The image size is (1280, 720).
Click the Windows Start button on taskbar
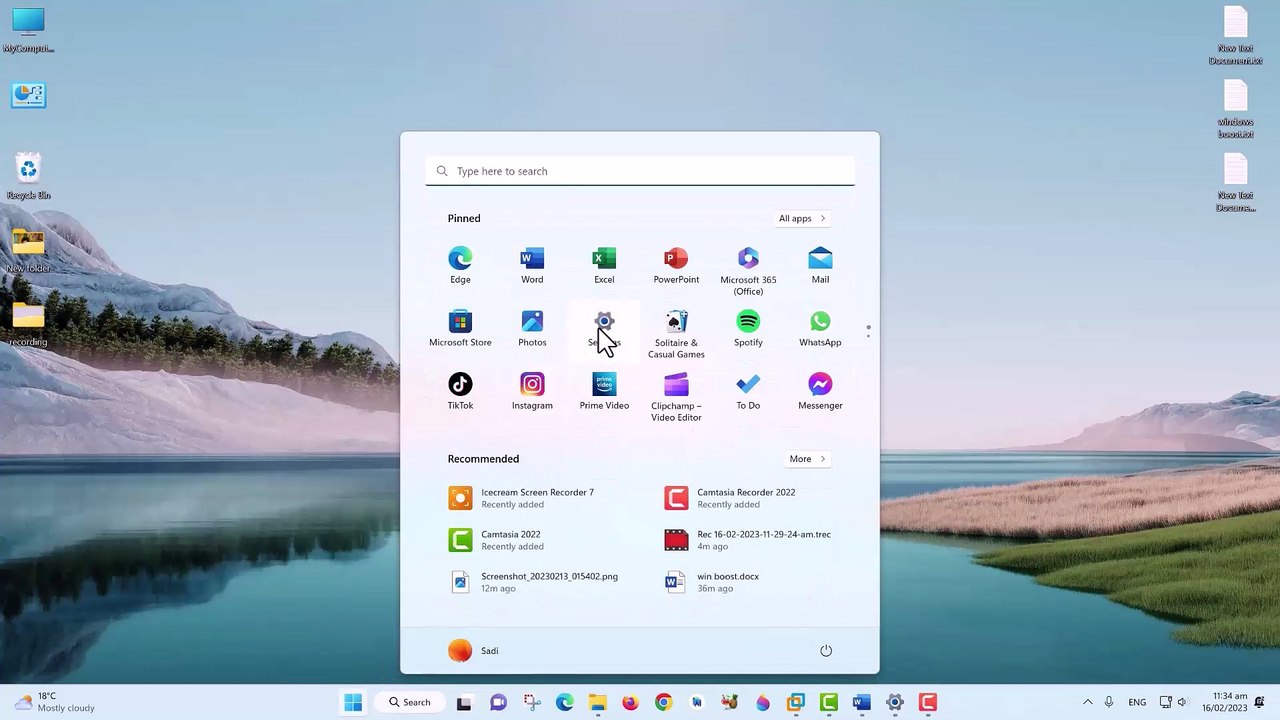point(353,702)
